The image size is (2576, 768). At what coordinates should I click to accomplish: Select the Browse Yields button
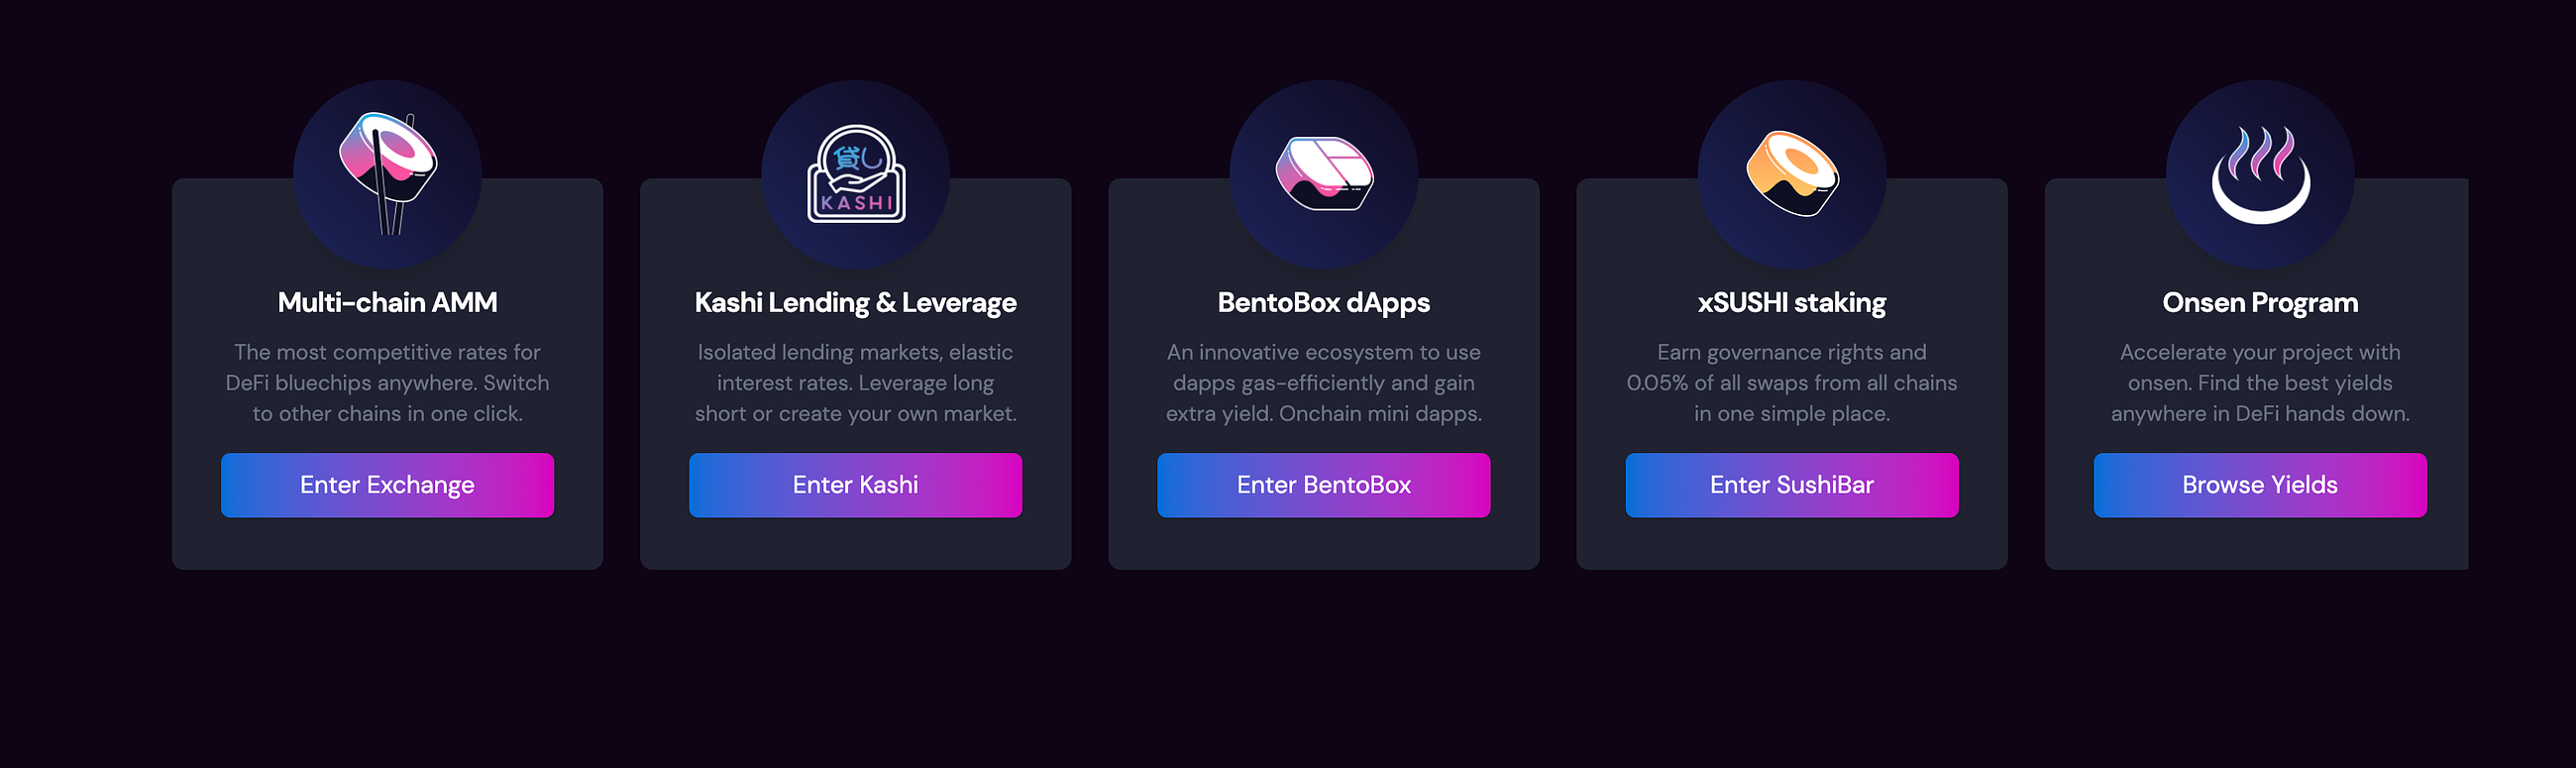tap(2260, 485)
